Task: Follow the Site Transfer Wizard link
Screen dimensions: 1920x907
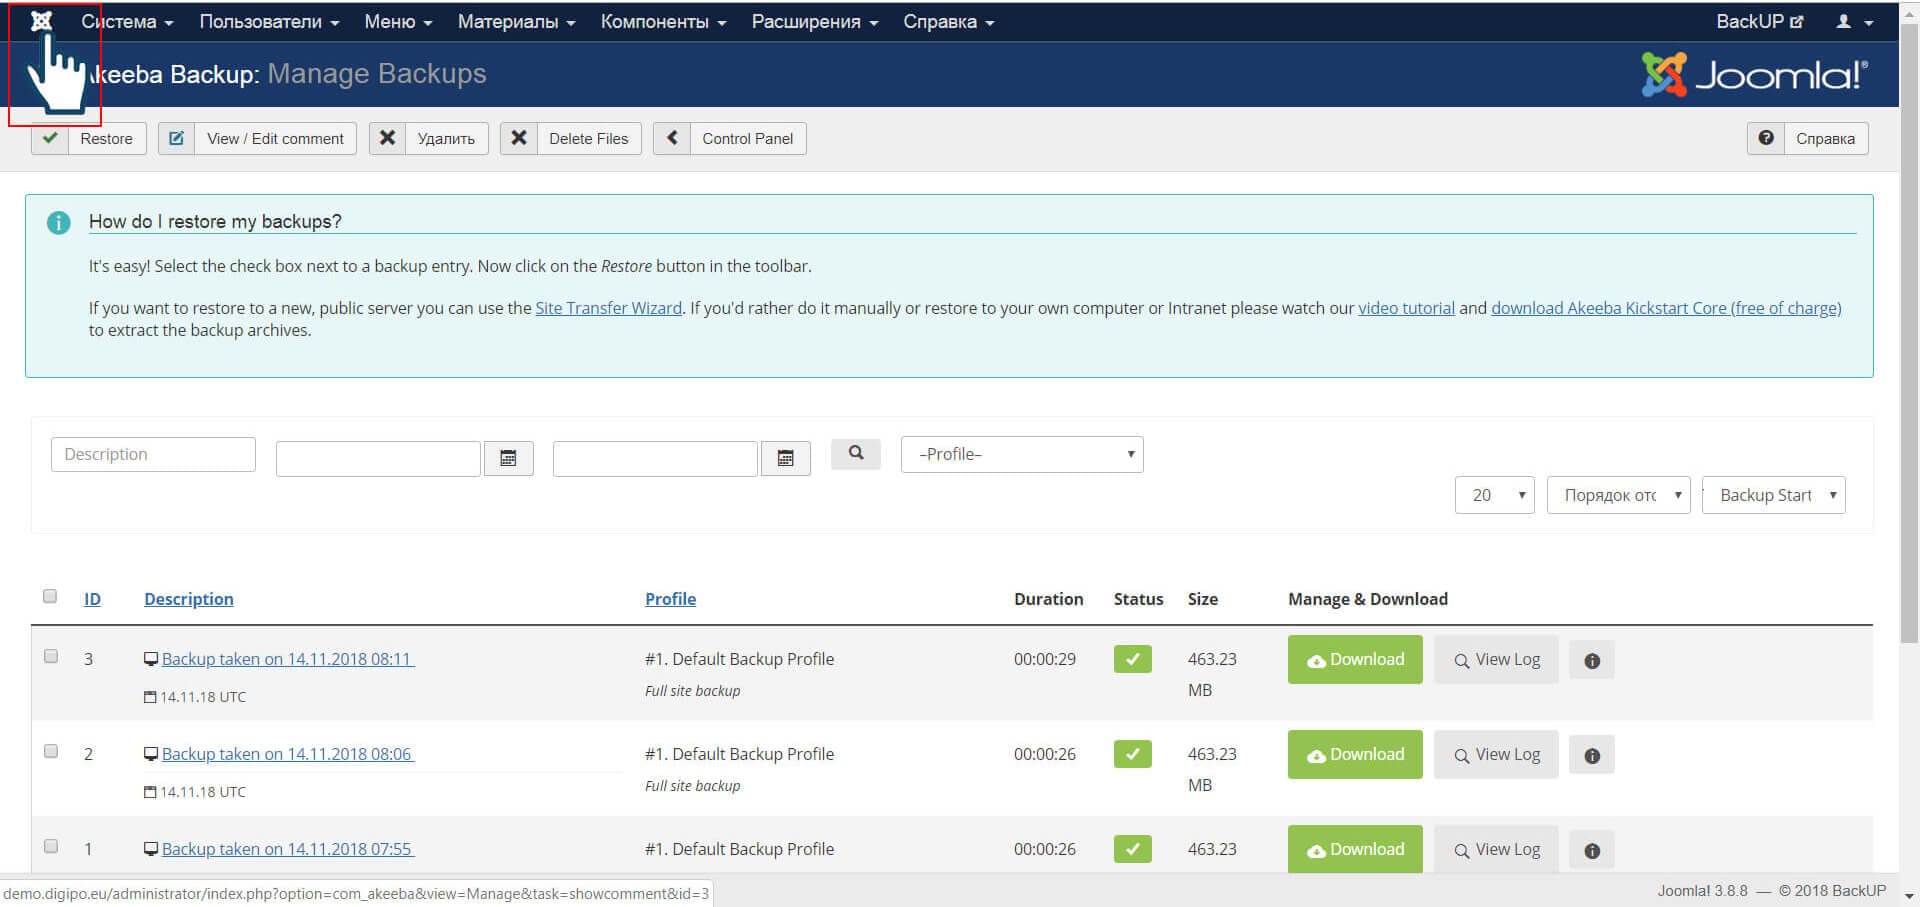Action: click(608, 308)
